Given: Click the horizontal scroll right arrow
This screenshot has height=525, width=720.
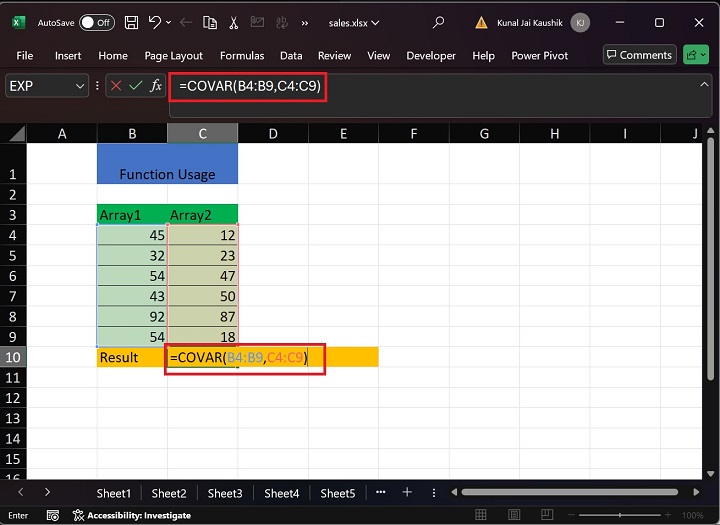Looking at the screenshot, I should click(696, 492).
